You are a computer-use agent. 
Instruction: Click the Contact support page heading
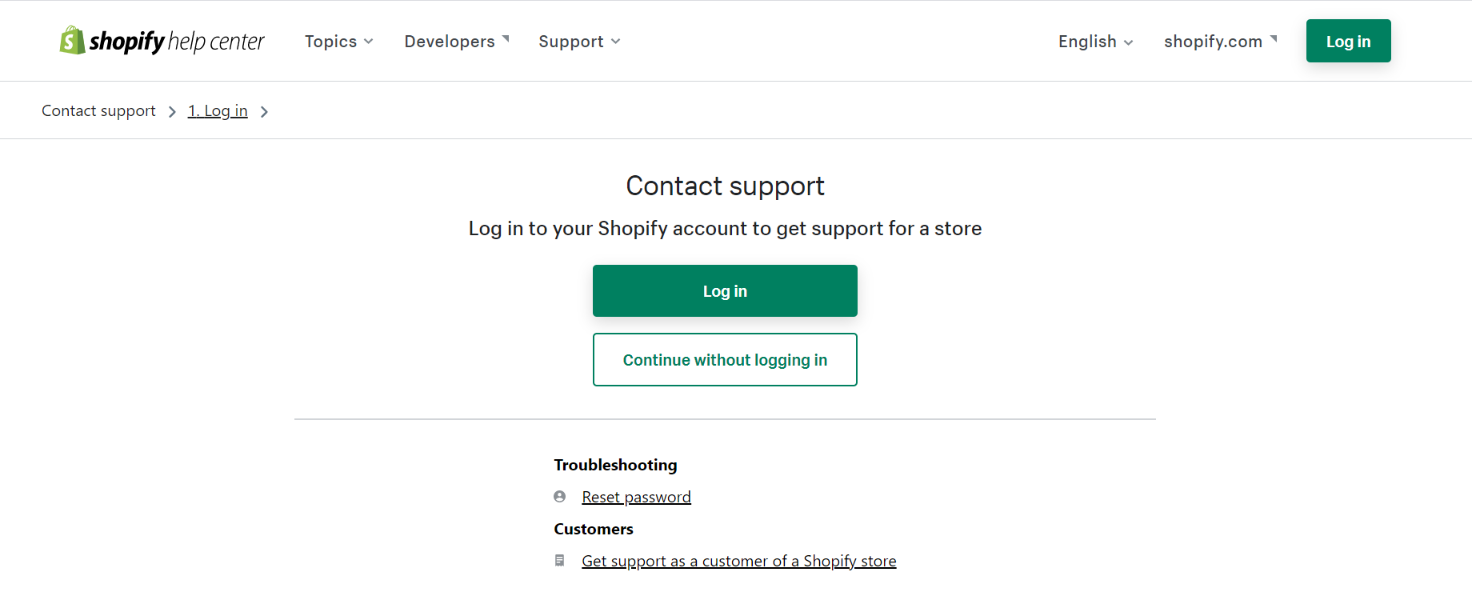(725, 186)
